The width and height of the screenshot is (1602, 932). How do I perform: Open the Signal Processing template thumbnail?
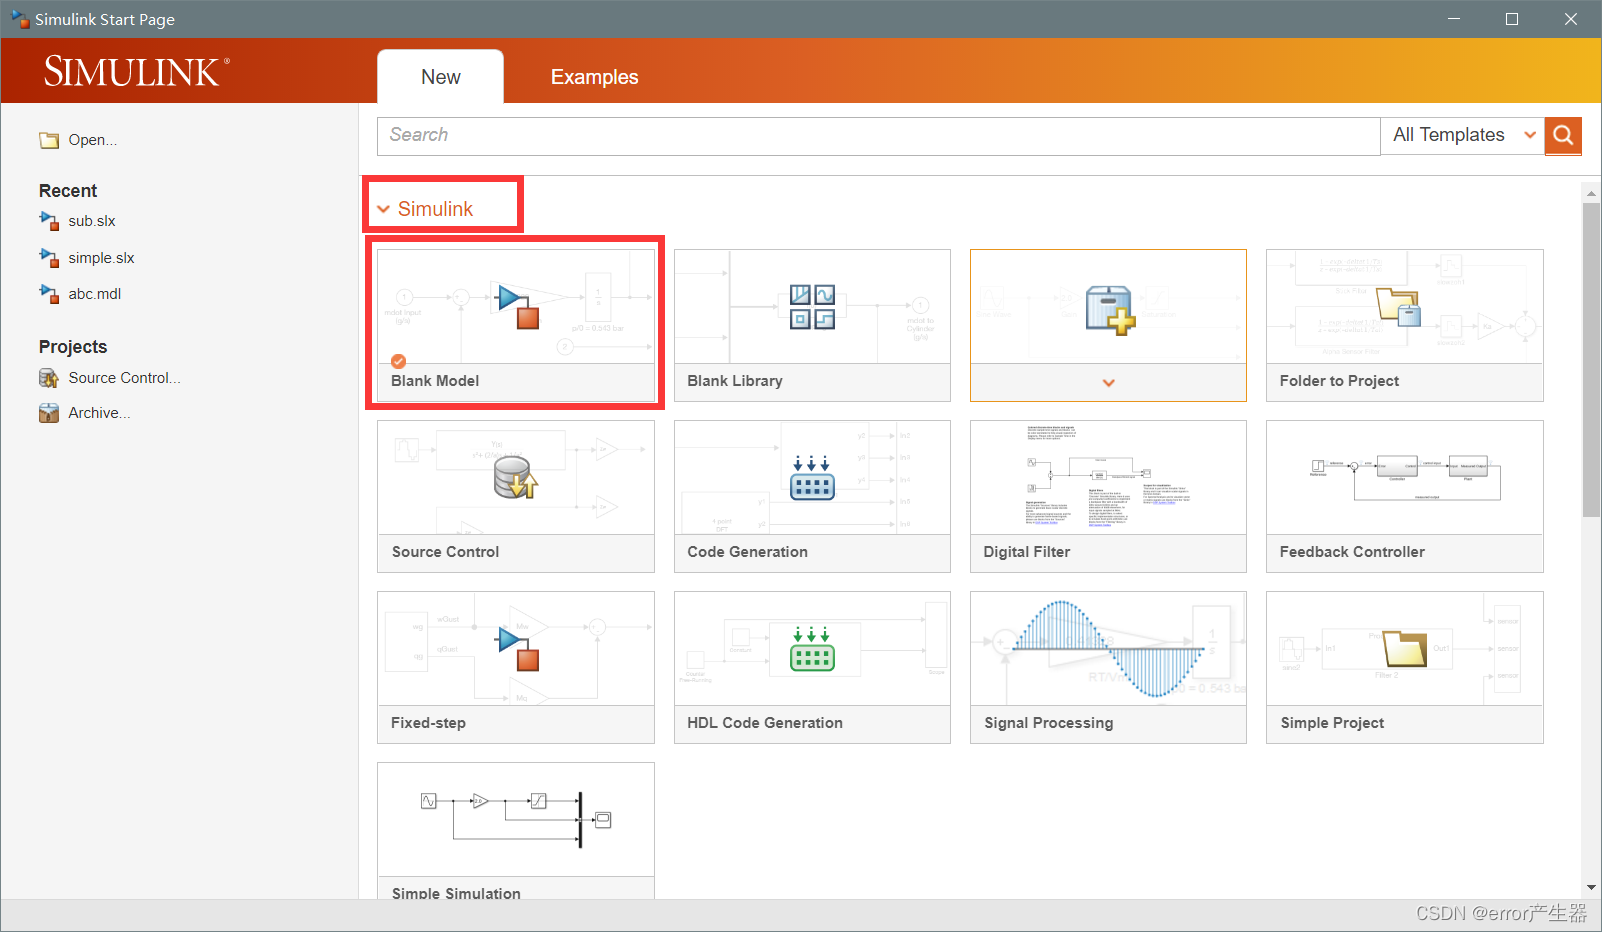point(1108,649)
